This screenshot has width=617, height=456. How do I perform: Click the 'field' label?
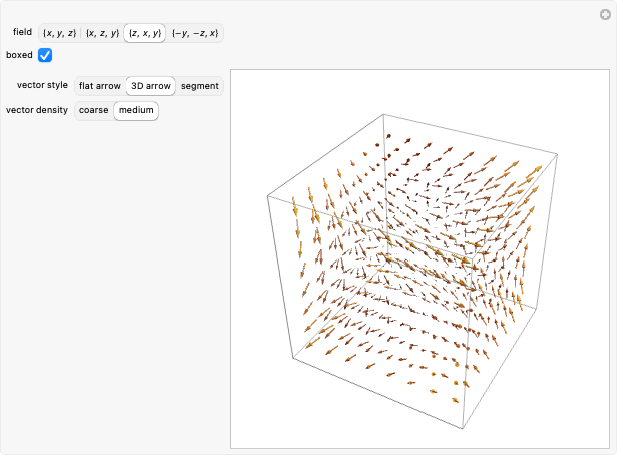tap(22, 33)
